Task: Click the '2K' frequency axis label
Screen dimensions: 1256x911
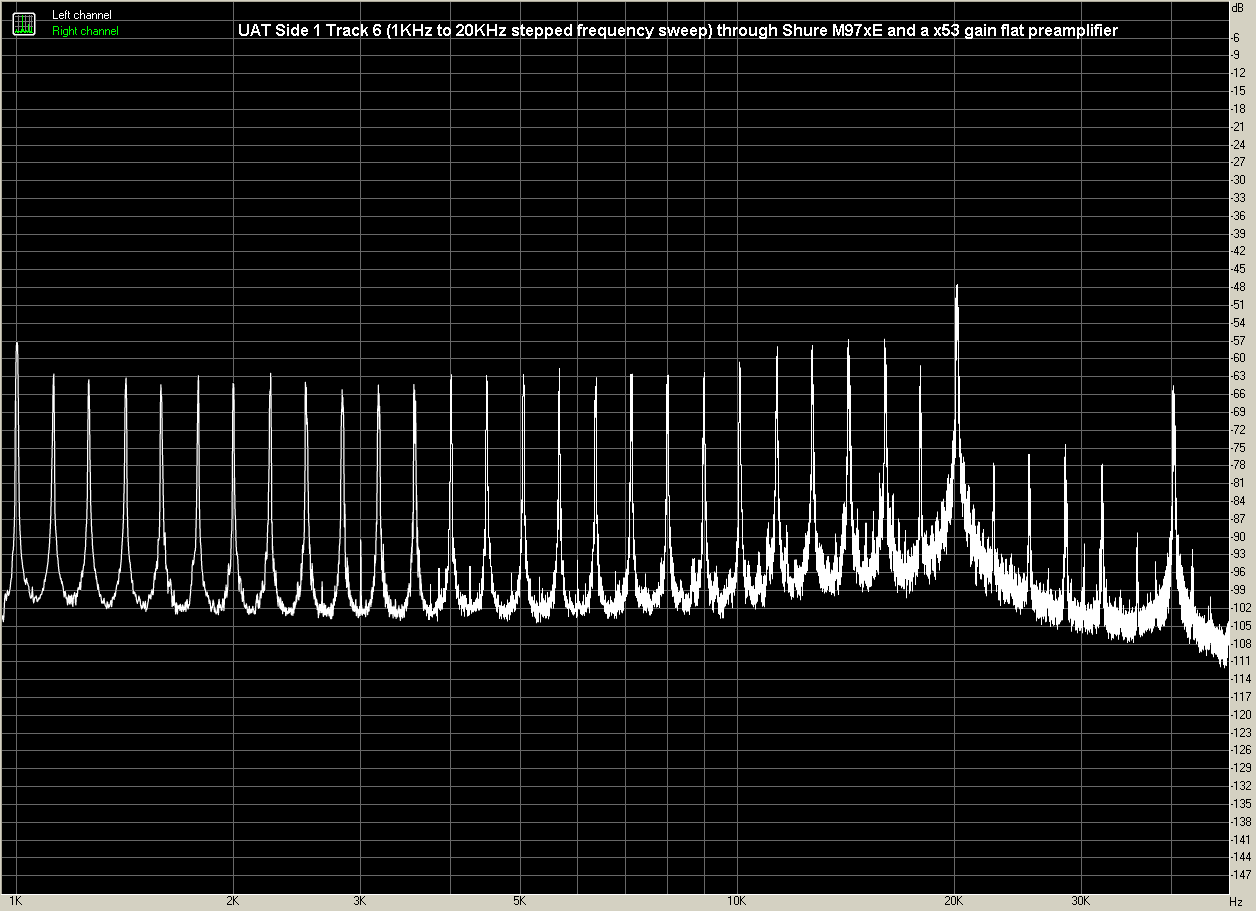Action: [x=234, y=902]
